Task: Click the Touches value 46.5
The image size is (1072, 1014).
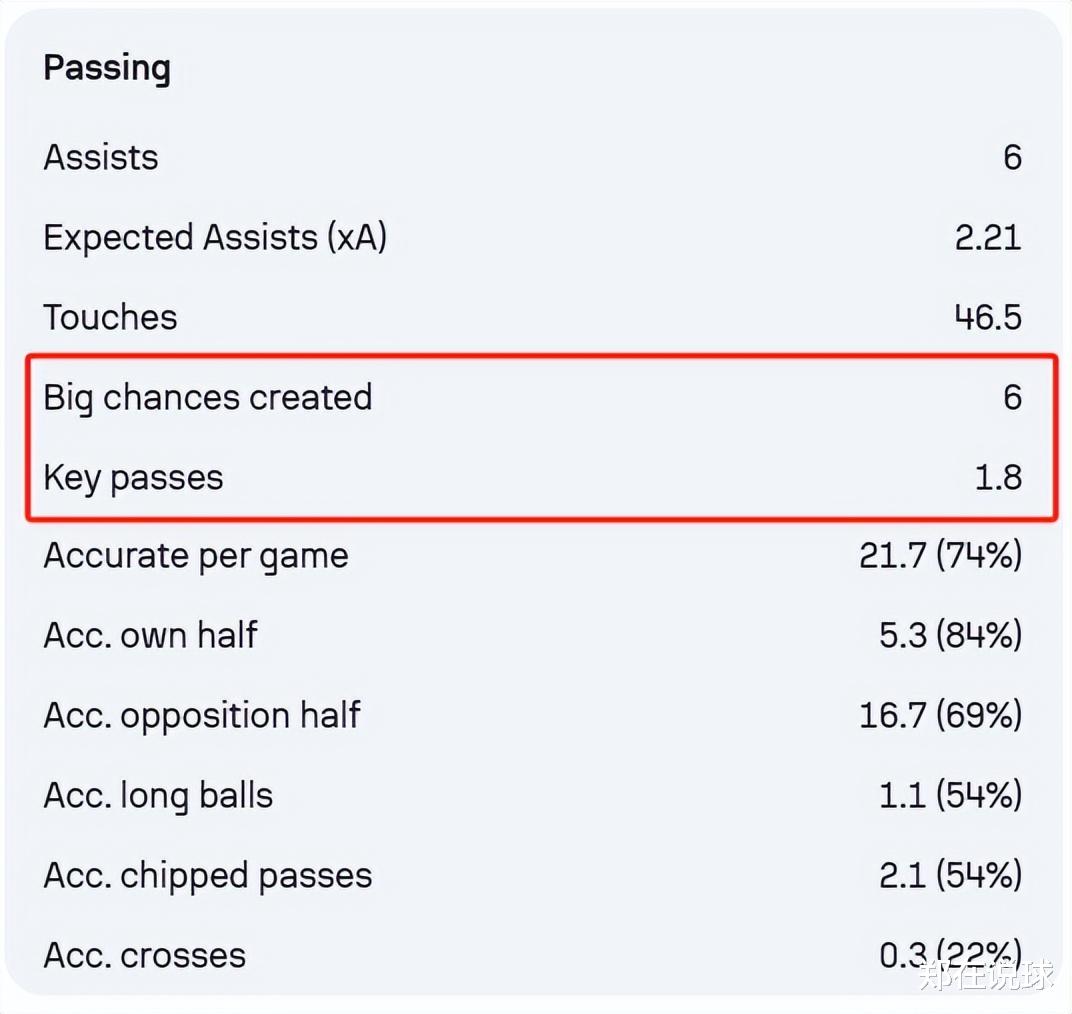Action: (988, 317)
